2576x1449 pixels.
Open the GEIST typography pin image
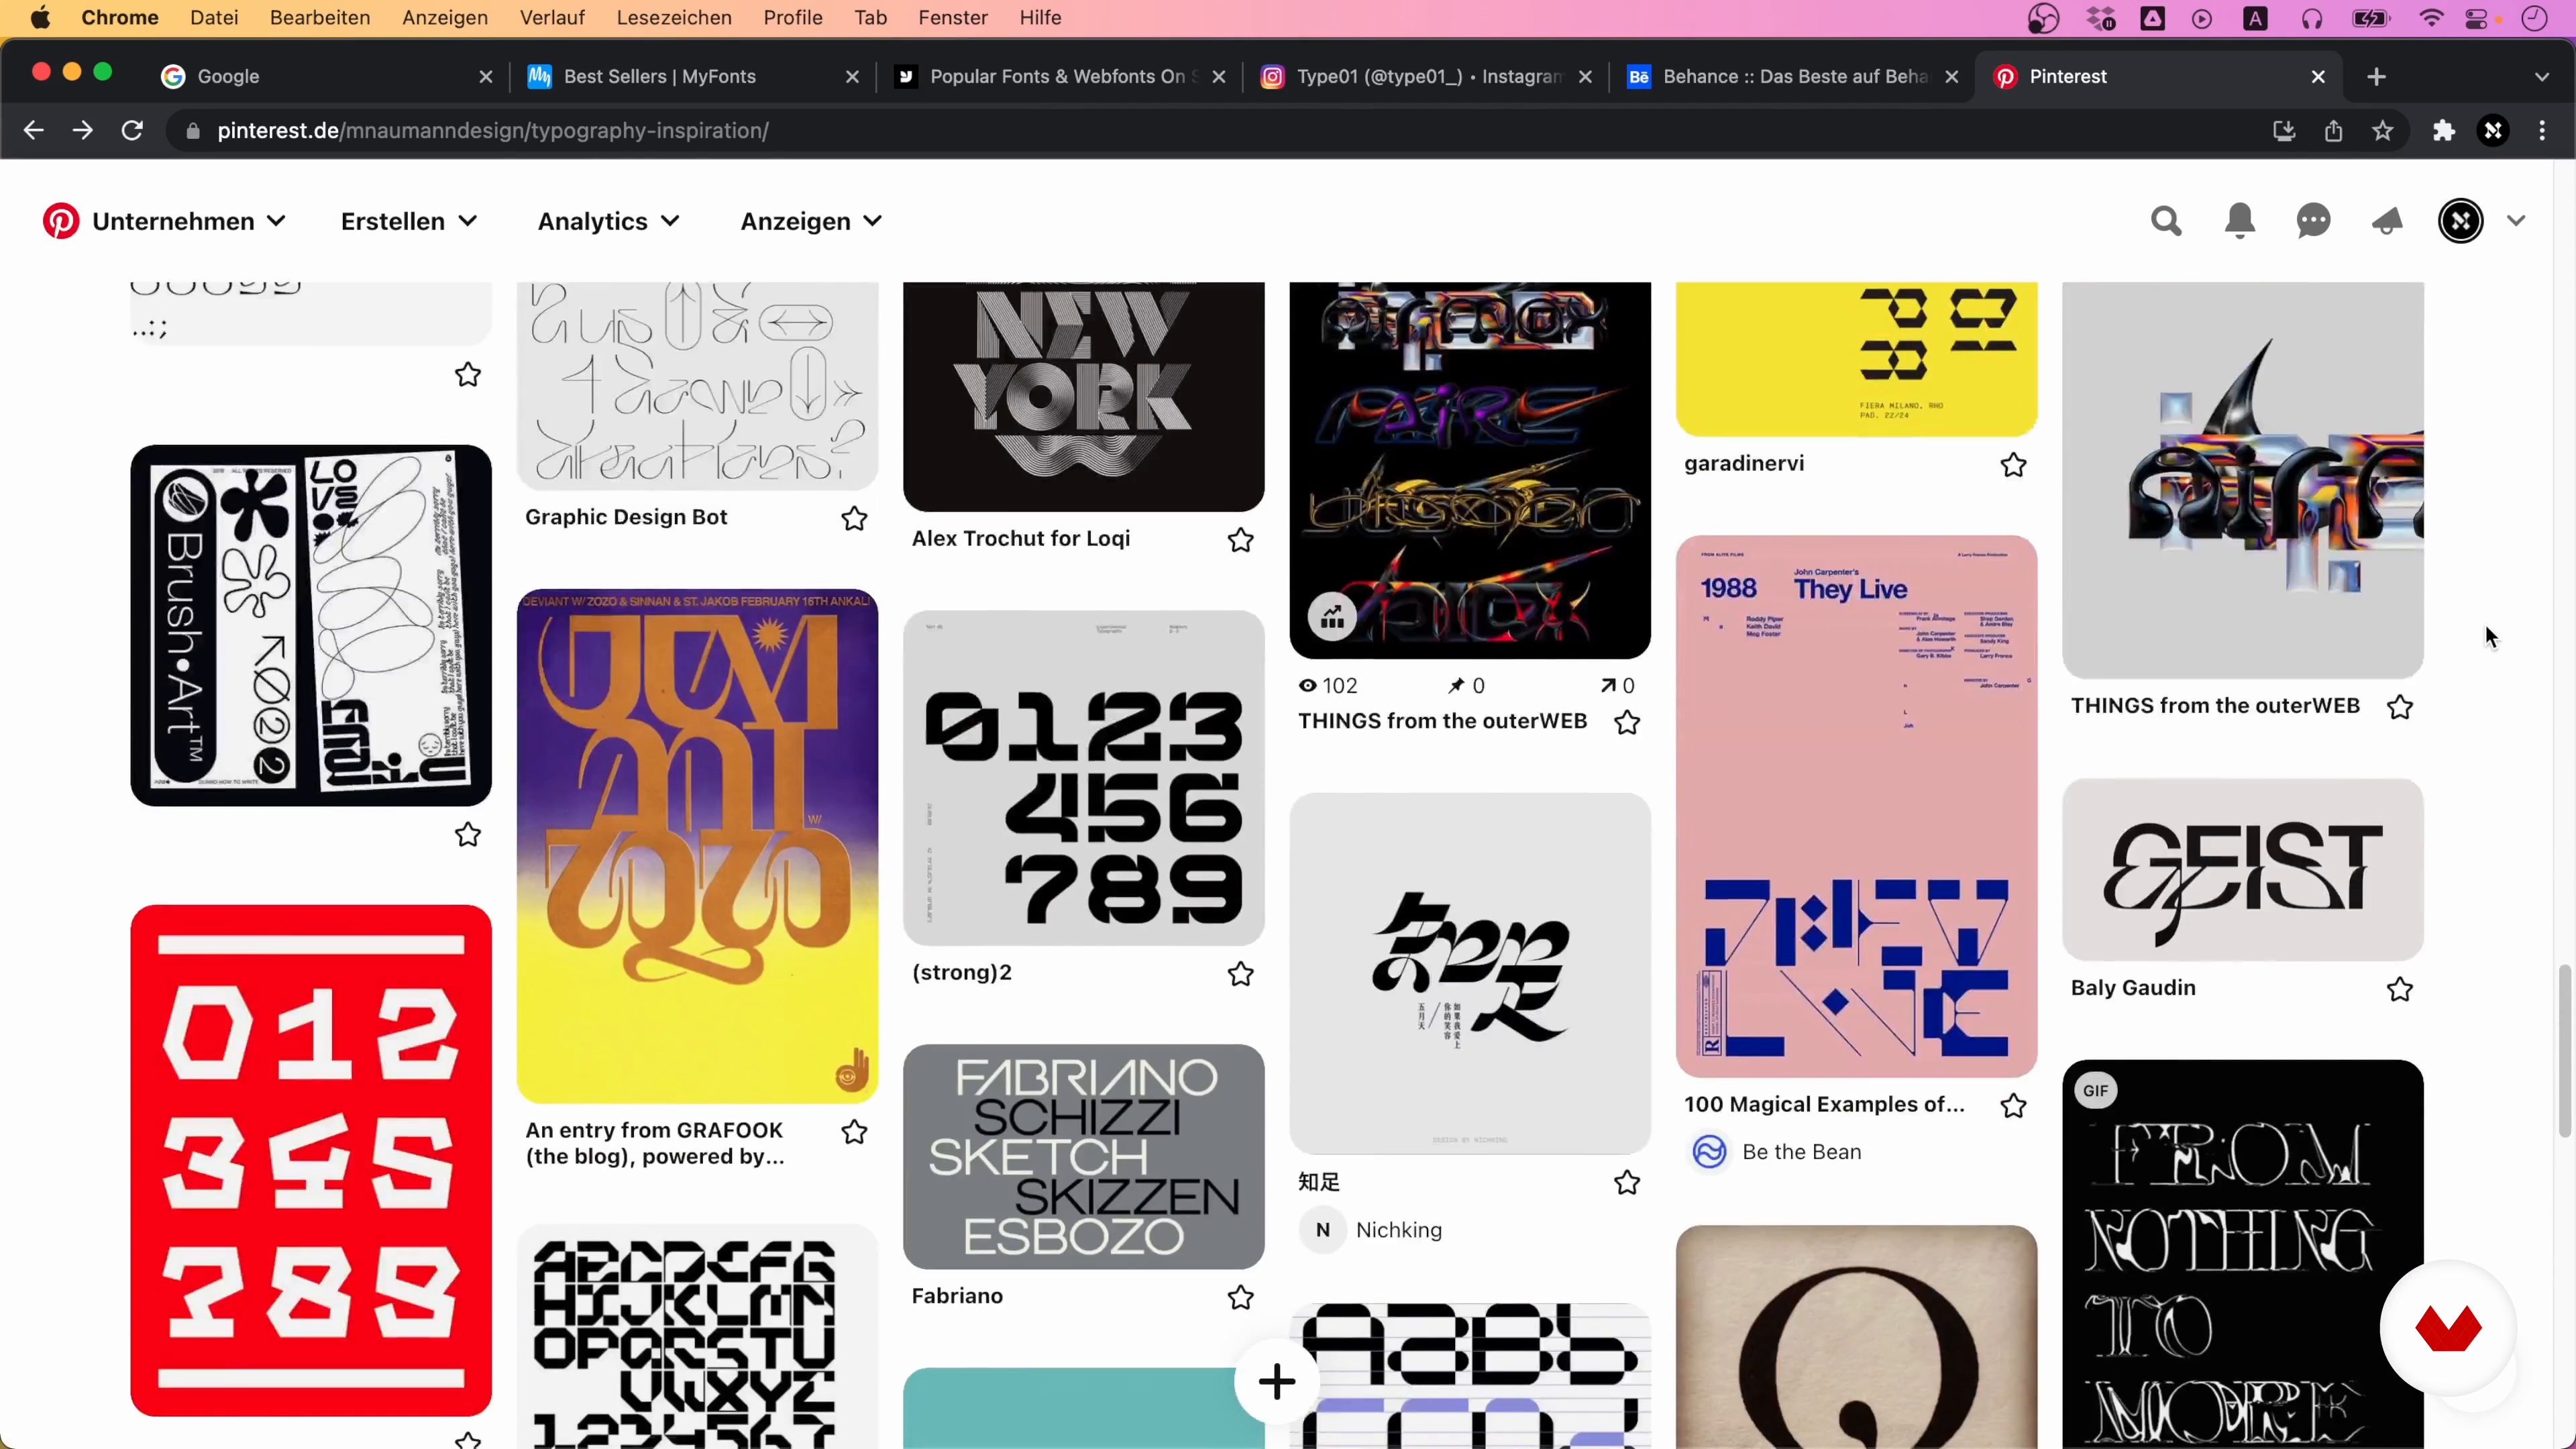tap(2242, 870)
